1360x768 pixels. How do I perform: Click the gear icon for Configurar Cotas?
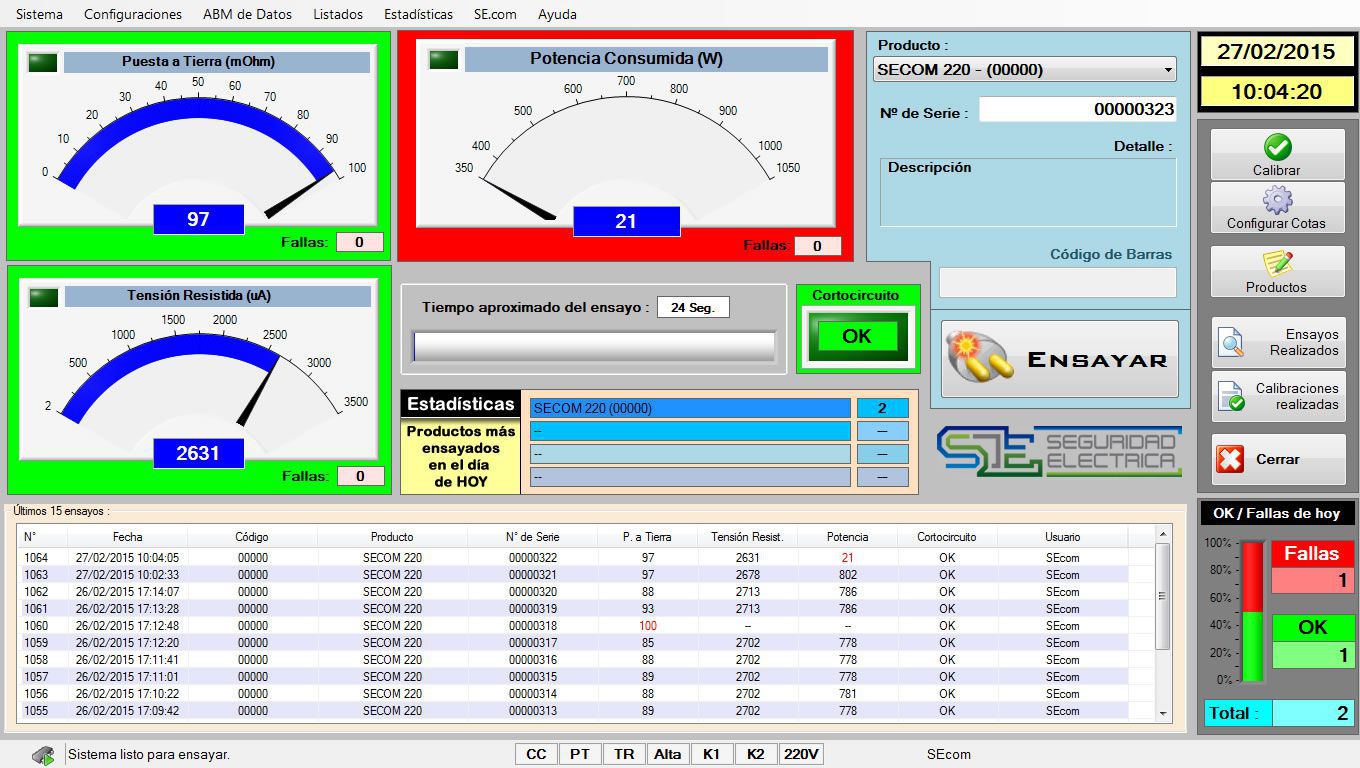coord(1277,201)
